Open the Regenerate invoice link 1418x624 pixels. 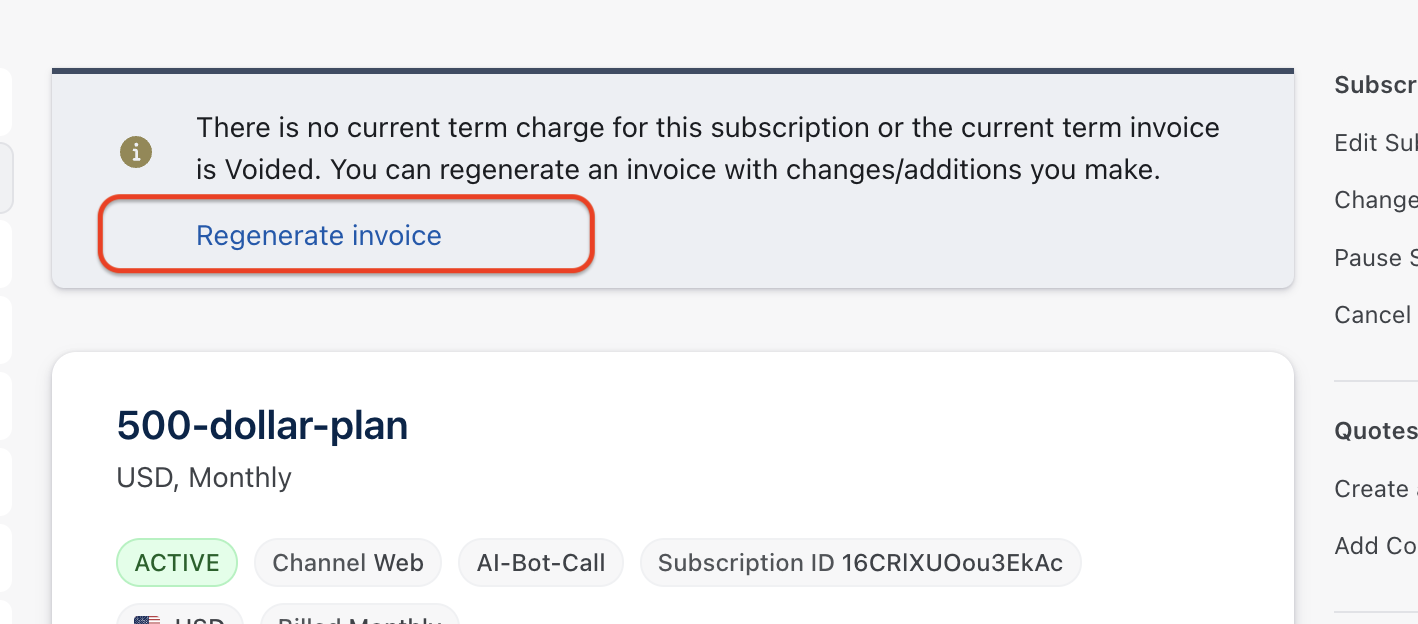click(x=319, y=236)
